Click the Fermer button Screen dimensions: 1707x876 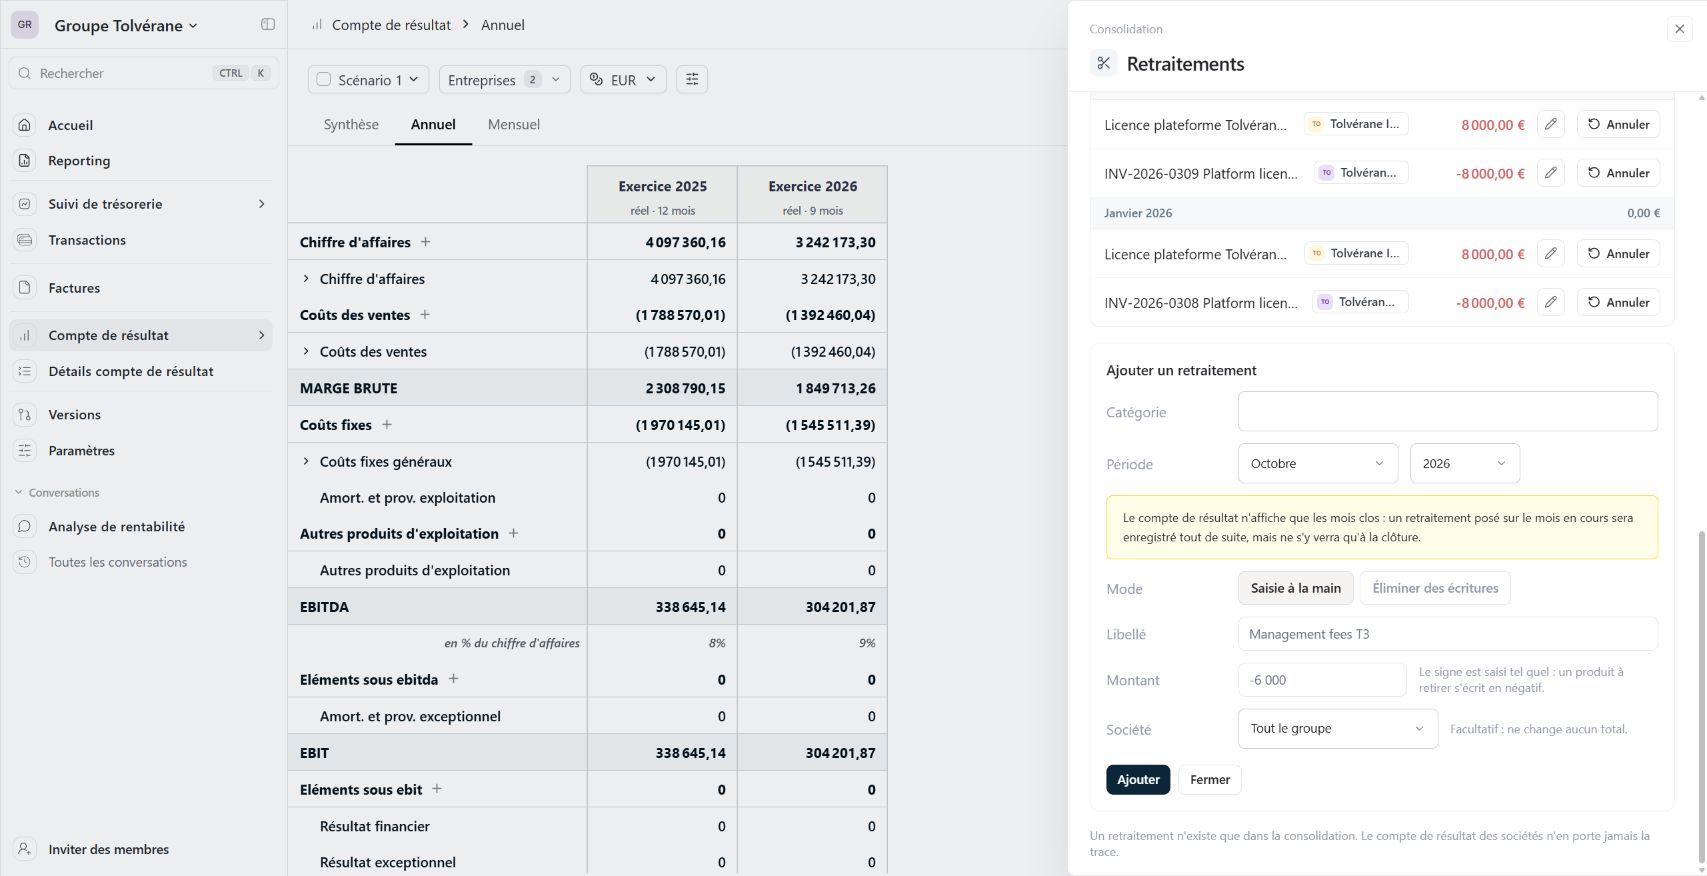(1210, 780)
